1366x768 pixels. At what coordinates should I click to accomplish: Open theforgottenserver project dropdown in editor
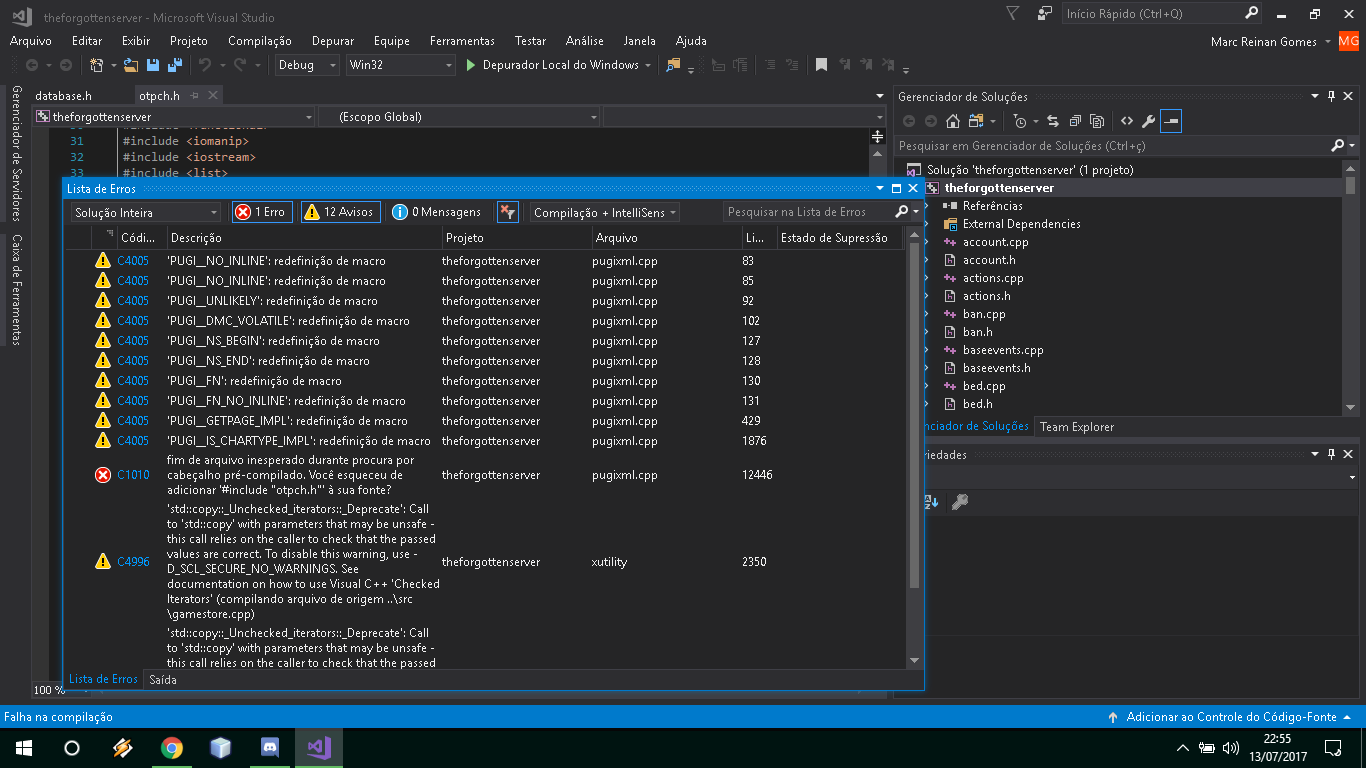pyautogui.click(x=175, y=117)
